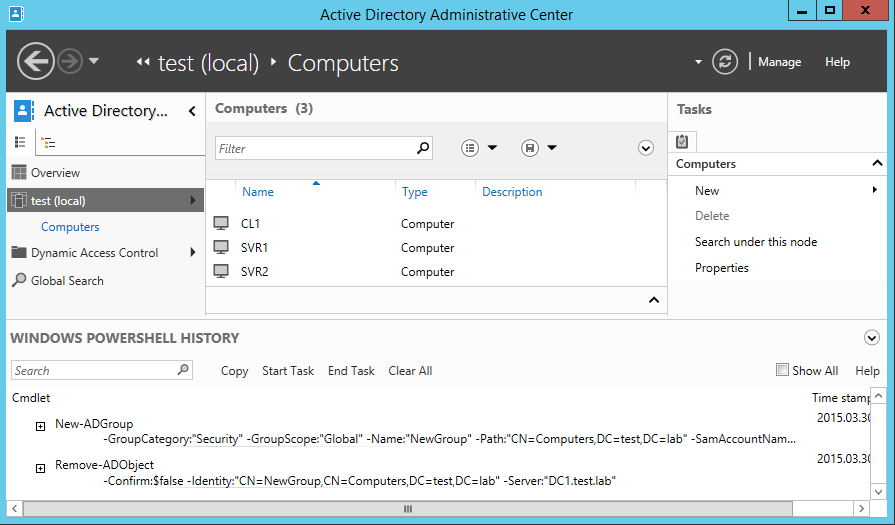Open dropdown arrow next to list options icon
This screenshot has height=525, width=895.
(492, 148)
